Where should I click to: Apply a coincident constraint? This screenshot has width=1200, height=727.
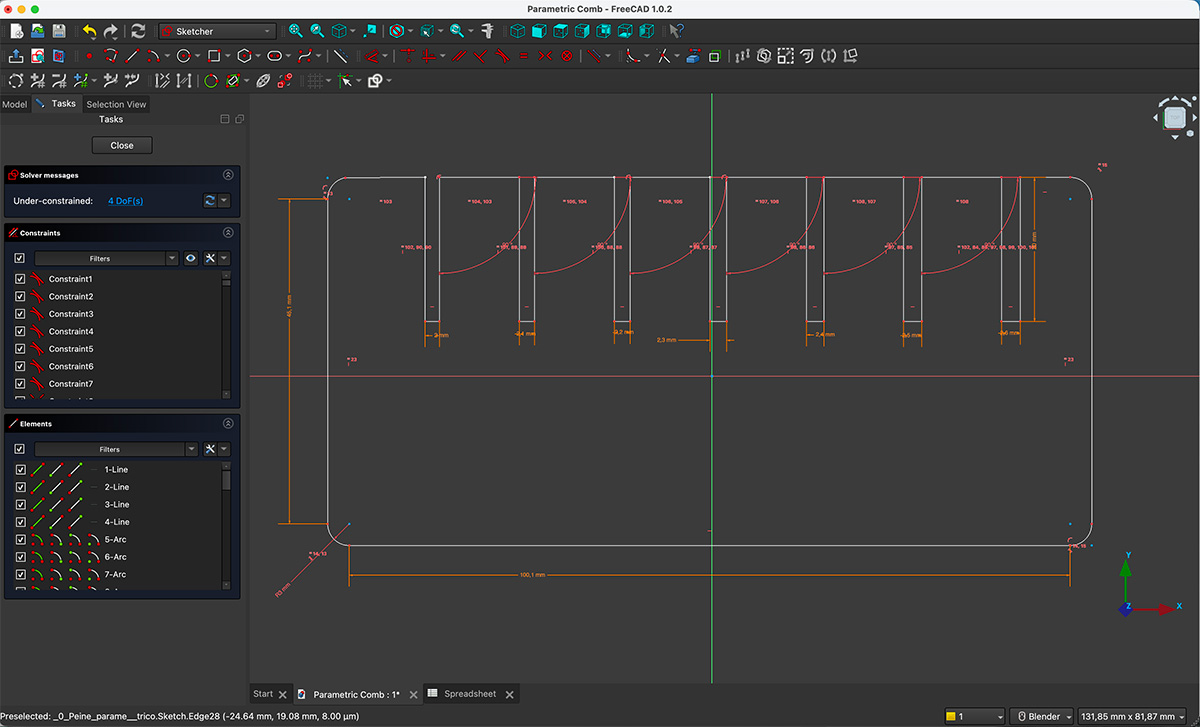click(410, 56)
